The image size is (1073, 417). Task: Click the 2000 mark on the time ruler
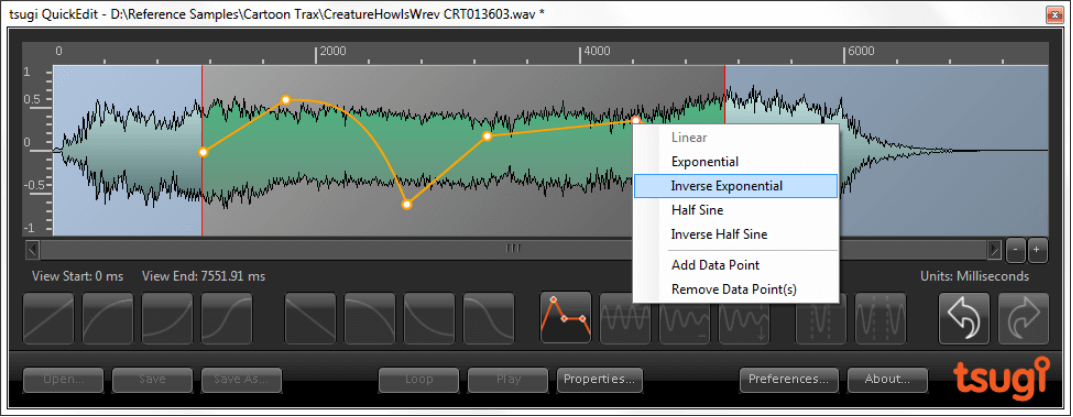333,51
